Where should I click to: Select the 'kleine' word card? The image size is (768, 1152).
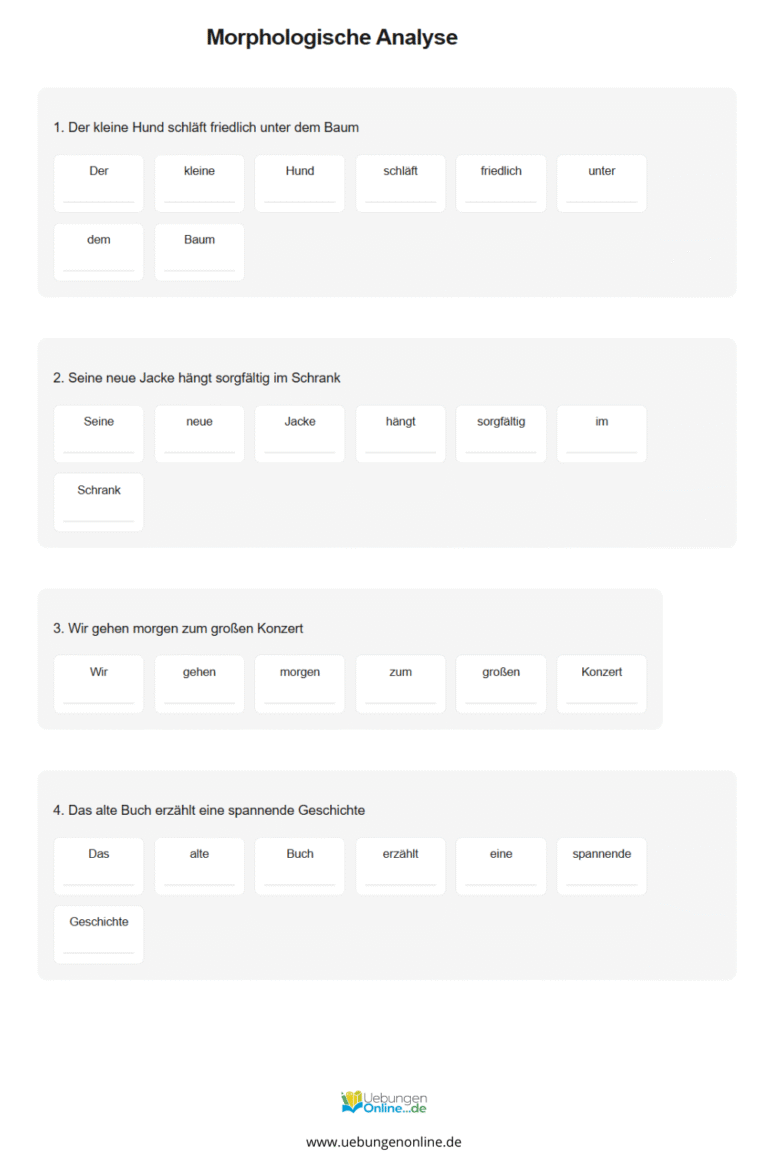click(x=199, y=184)
